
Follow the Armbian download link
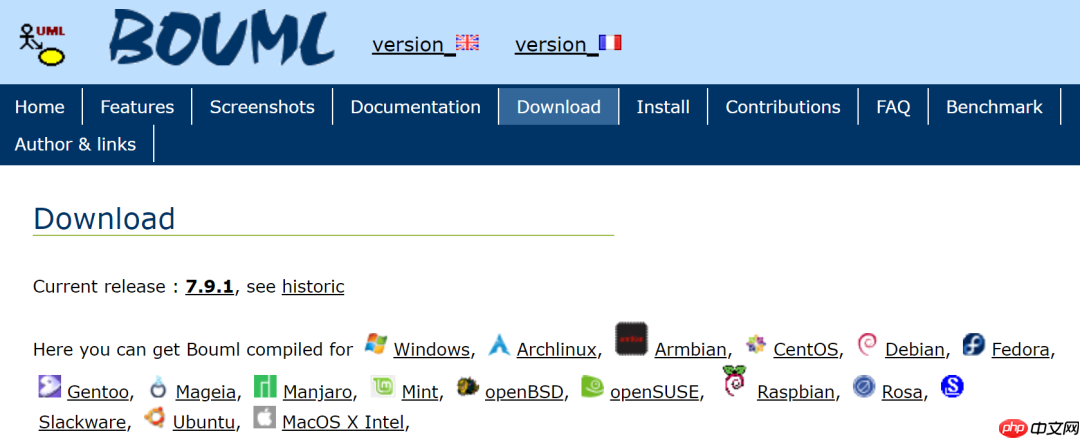click(x=691, y=349)
